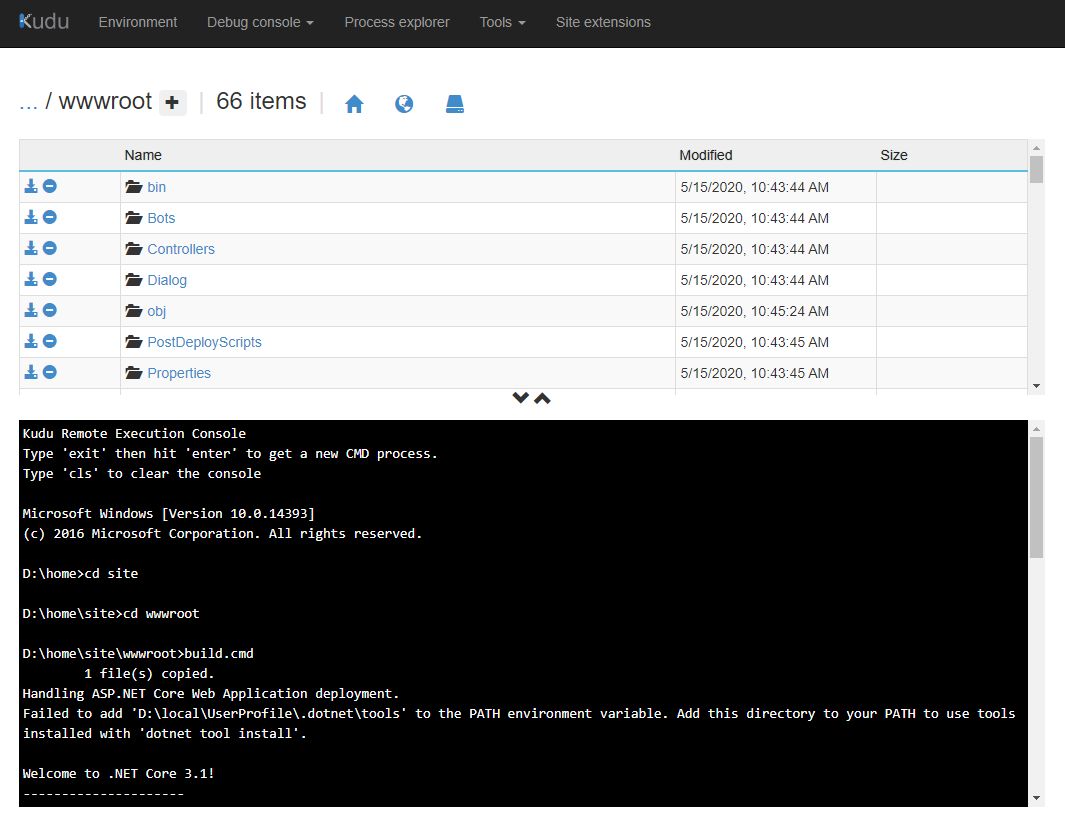
Task: Download the obj folder
Action: (x=31, y=310)
